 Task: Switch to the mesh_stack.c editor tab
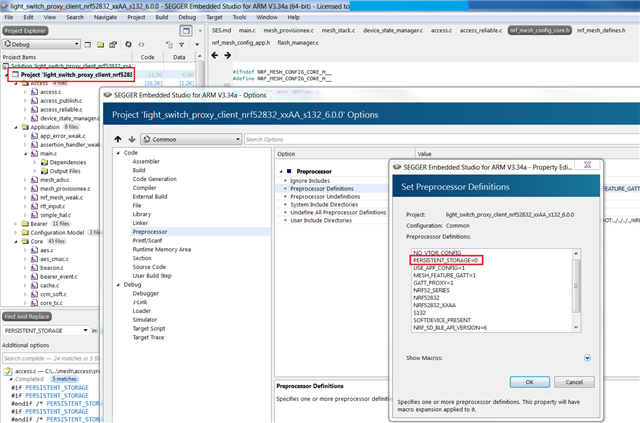[338, 31]
